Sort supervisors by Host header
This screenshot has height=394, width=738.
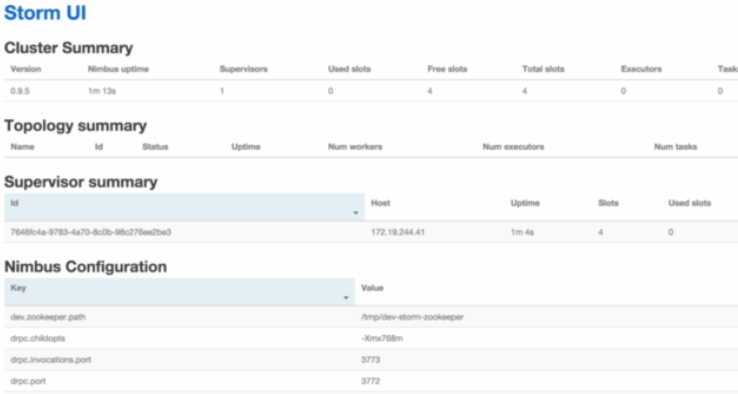click(380, 203)
